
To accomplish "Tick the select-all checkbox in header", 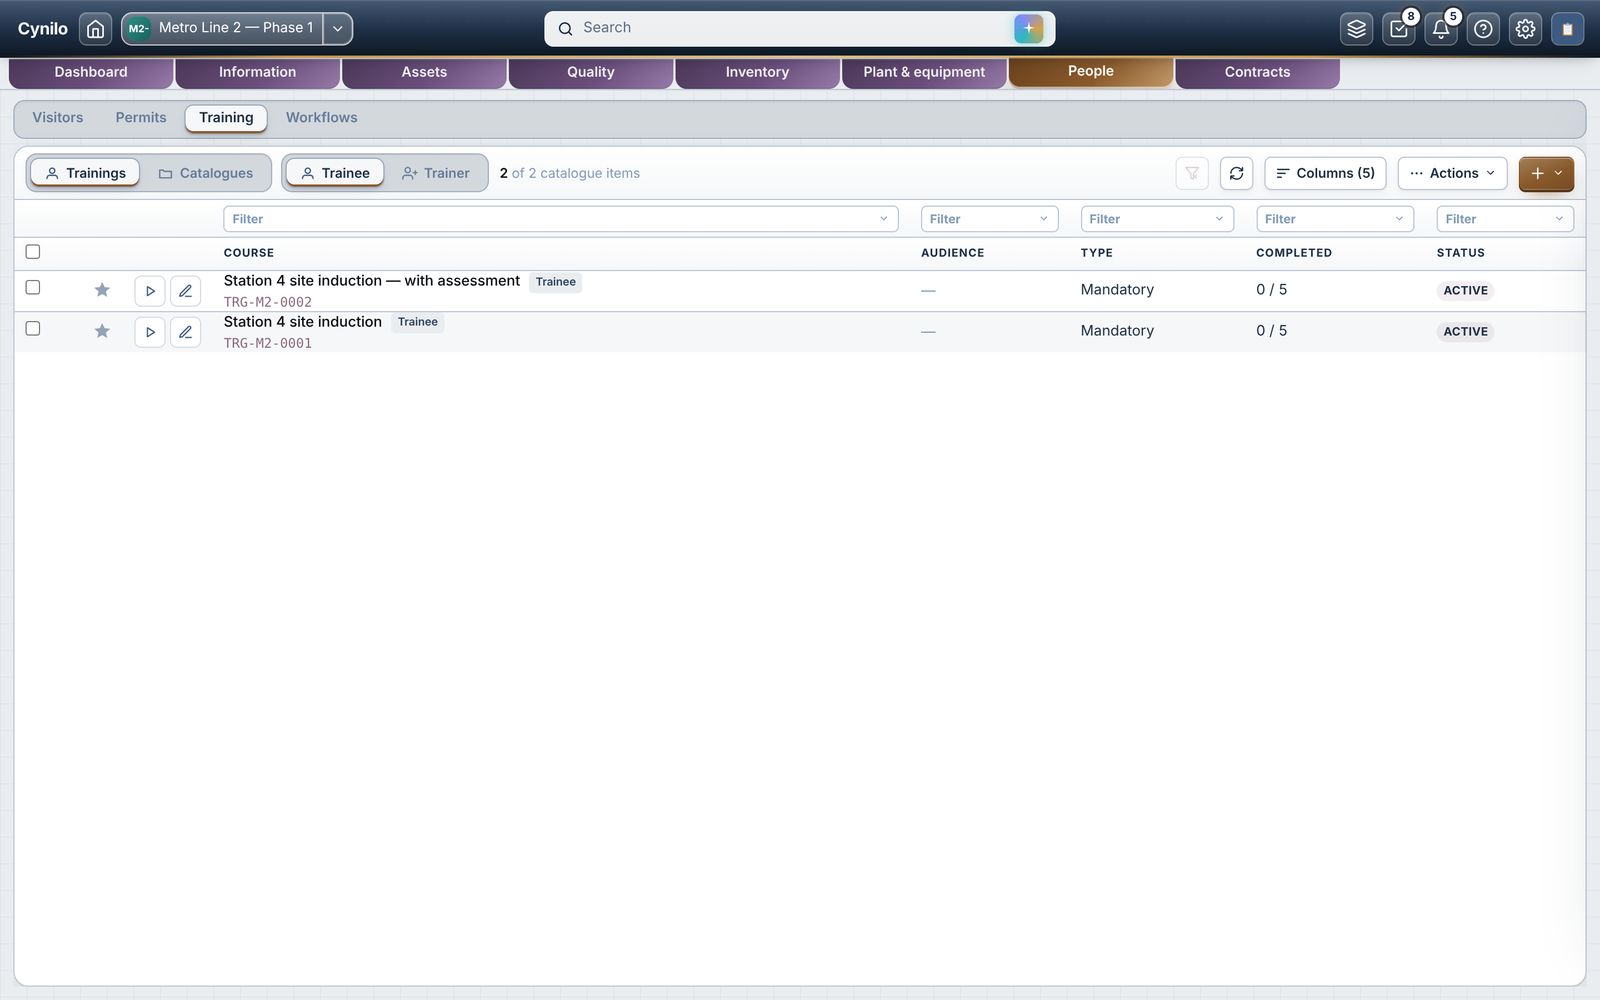I will tap(33, 252).
